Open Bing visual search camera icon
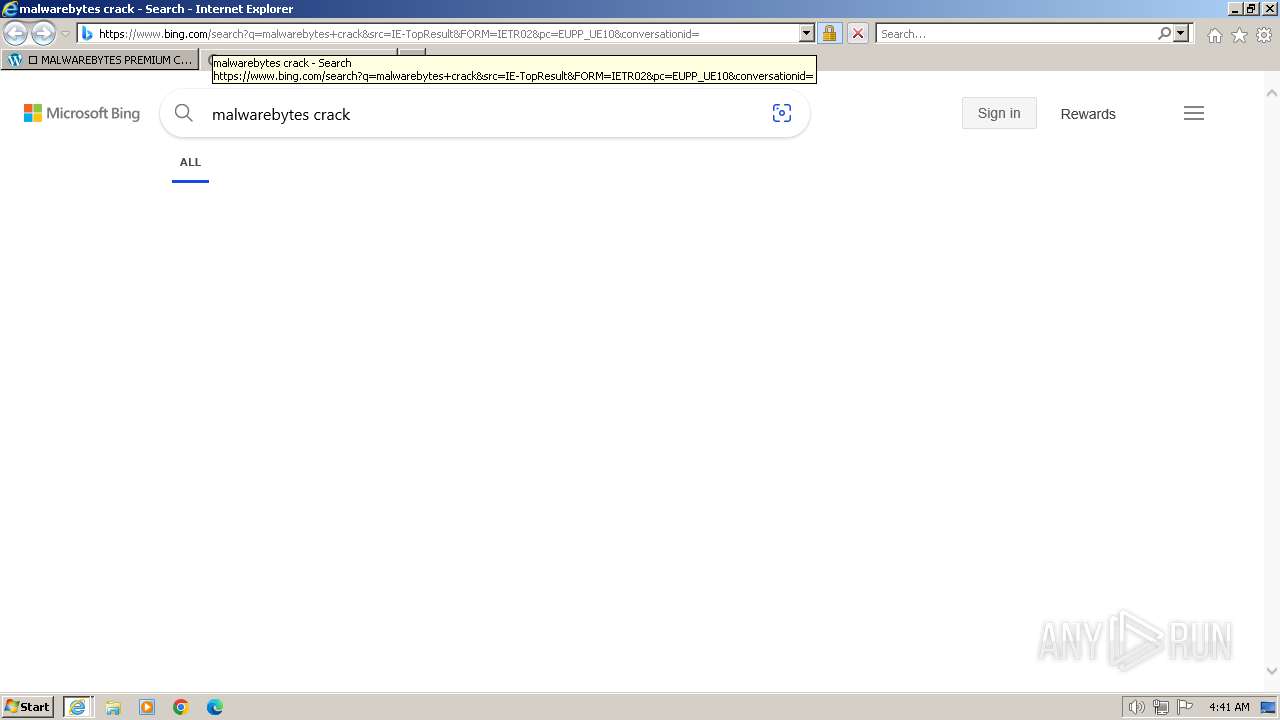1280x720 pixels. [782, 114]
